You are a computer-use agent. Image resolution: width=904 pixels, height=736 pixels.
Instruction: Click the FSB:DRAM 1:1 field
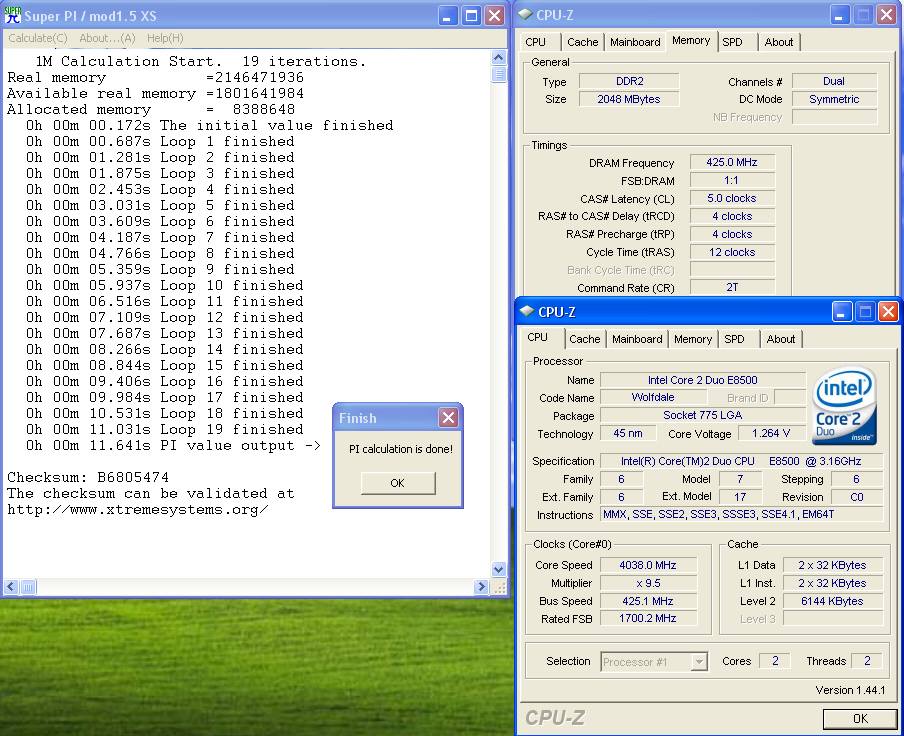coord(732,180)
